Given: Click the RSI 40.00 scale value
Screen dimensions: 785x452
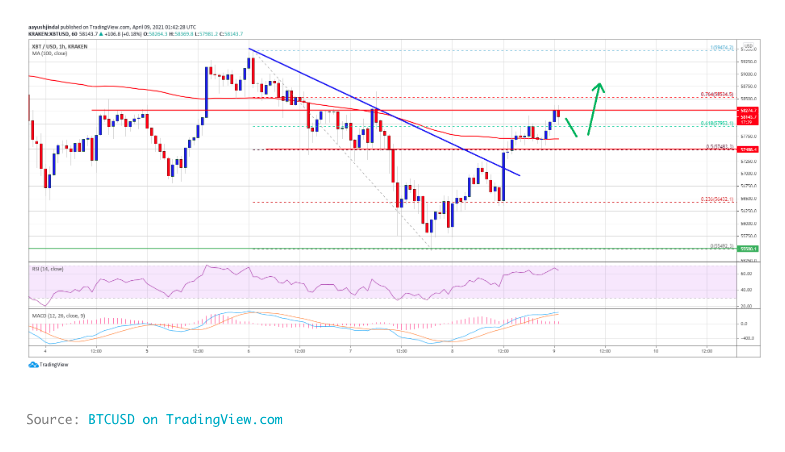Looking at the screenshot, I should (x=746, y=290).
